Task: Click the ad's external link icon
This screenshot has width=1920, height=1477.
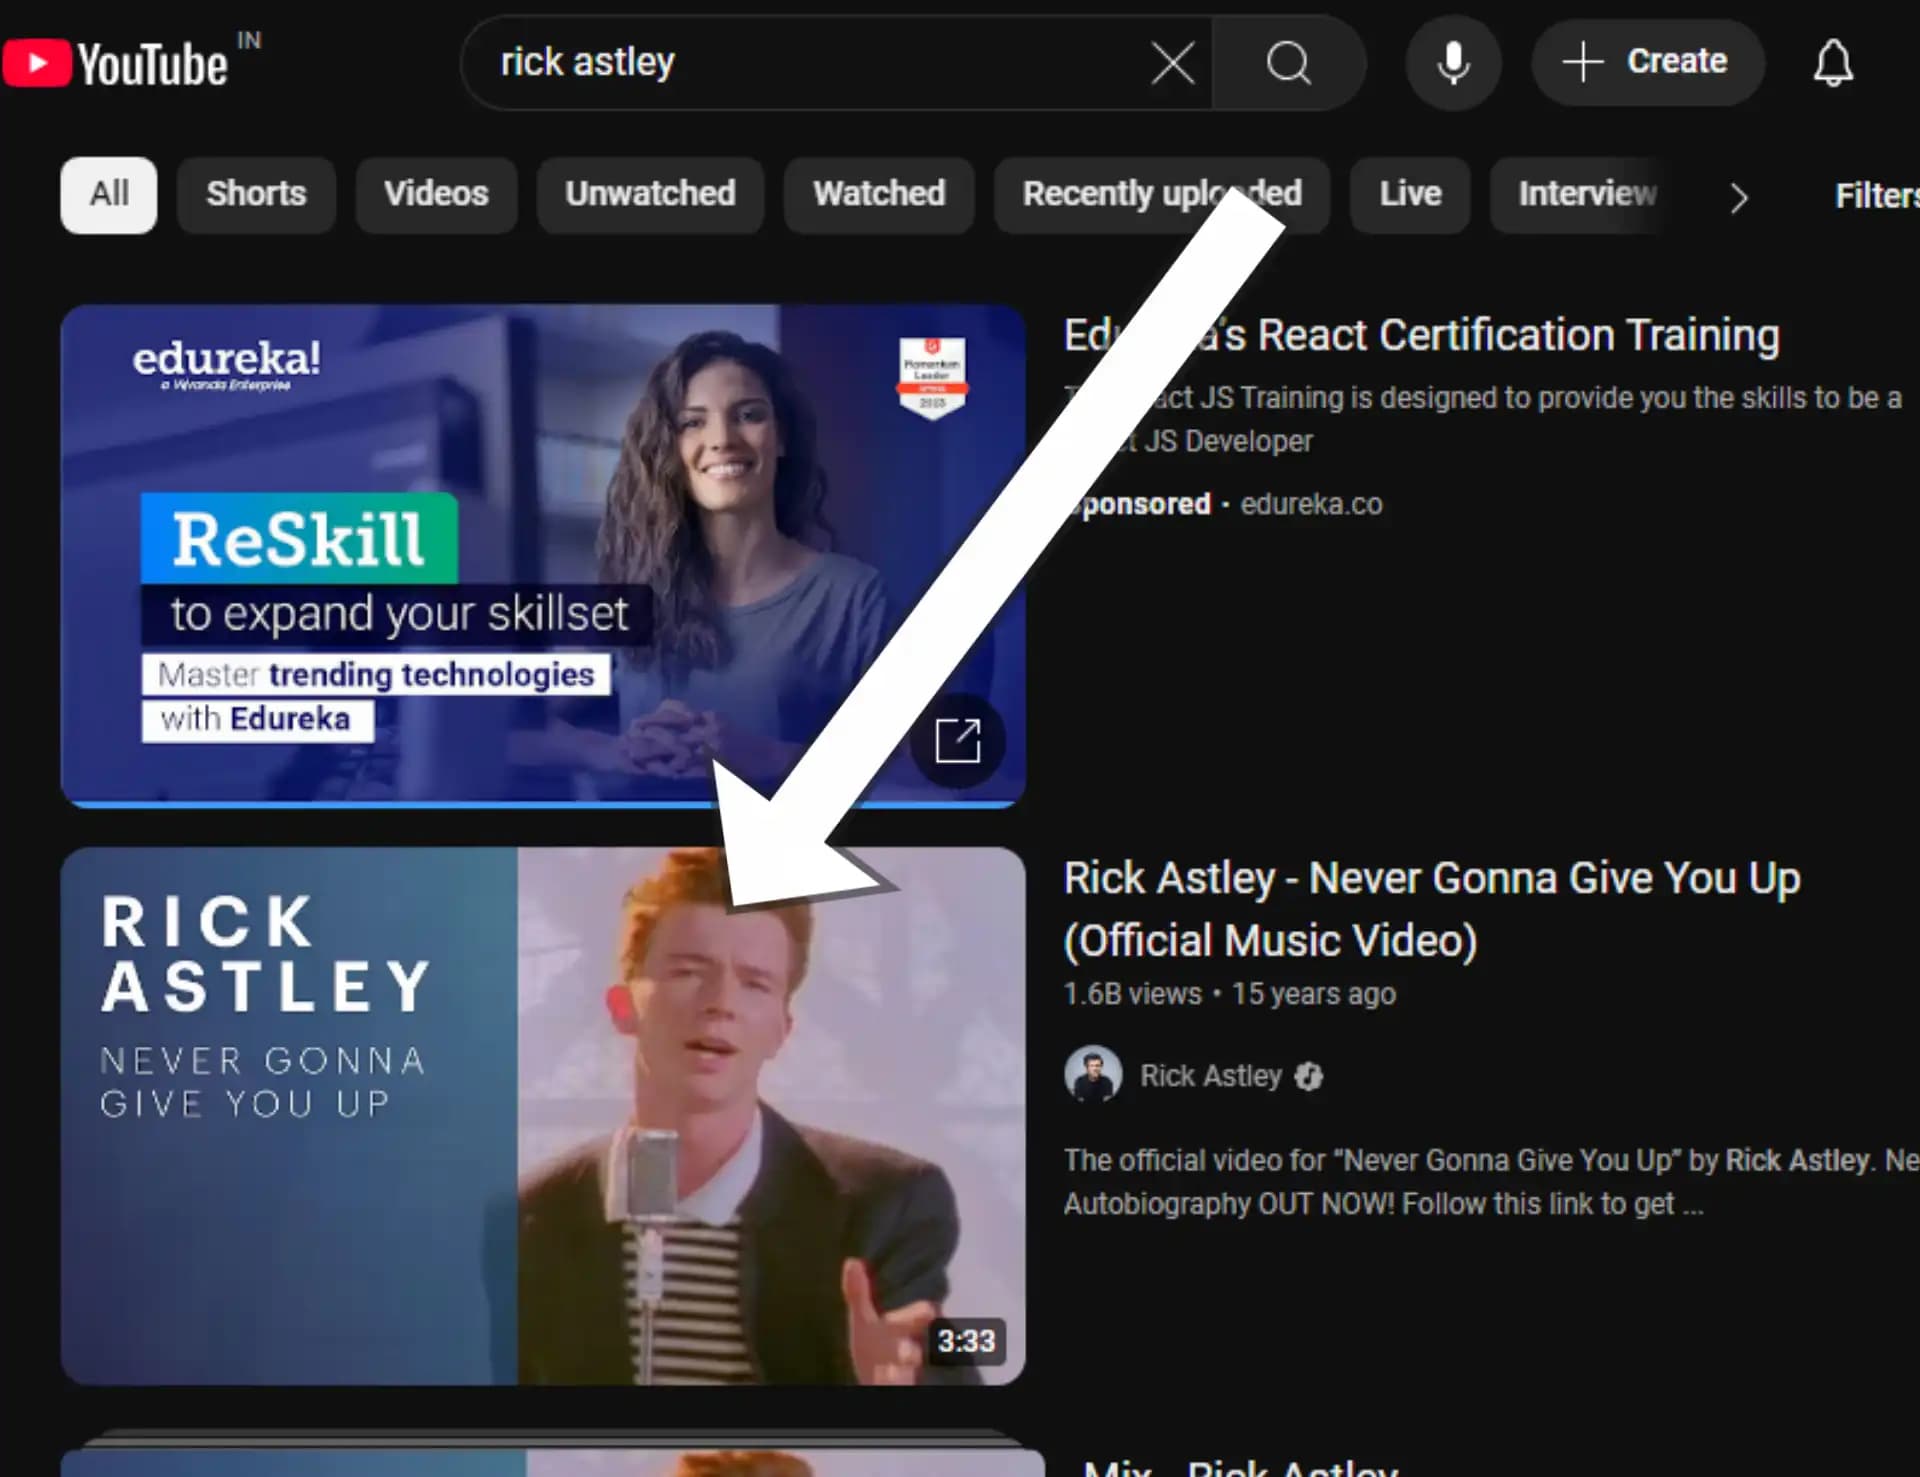Action: (957, 741)
